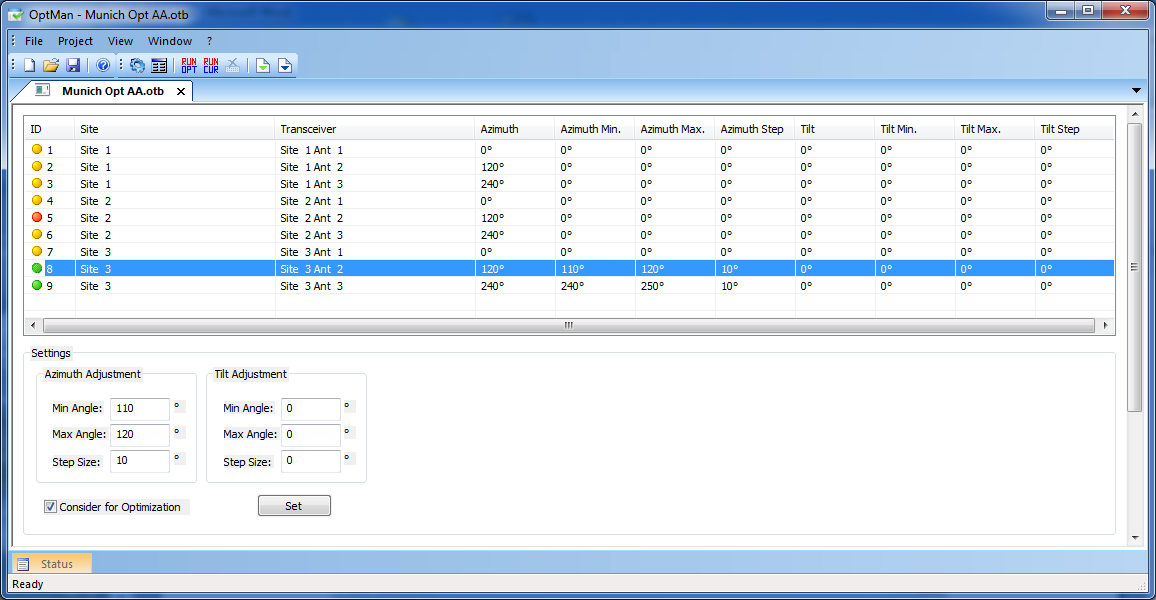This screenshot has width=1156, height=600.
Task: Click the RUN CUR toolbar icon
Action: click(x=211, y=66)
